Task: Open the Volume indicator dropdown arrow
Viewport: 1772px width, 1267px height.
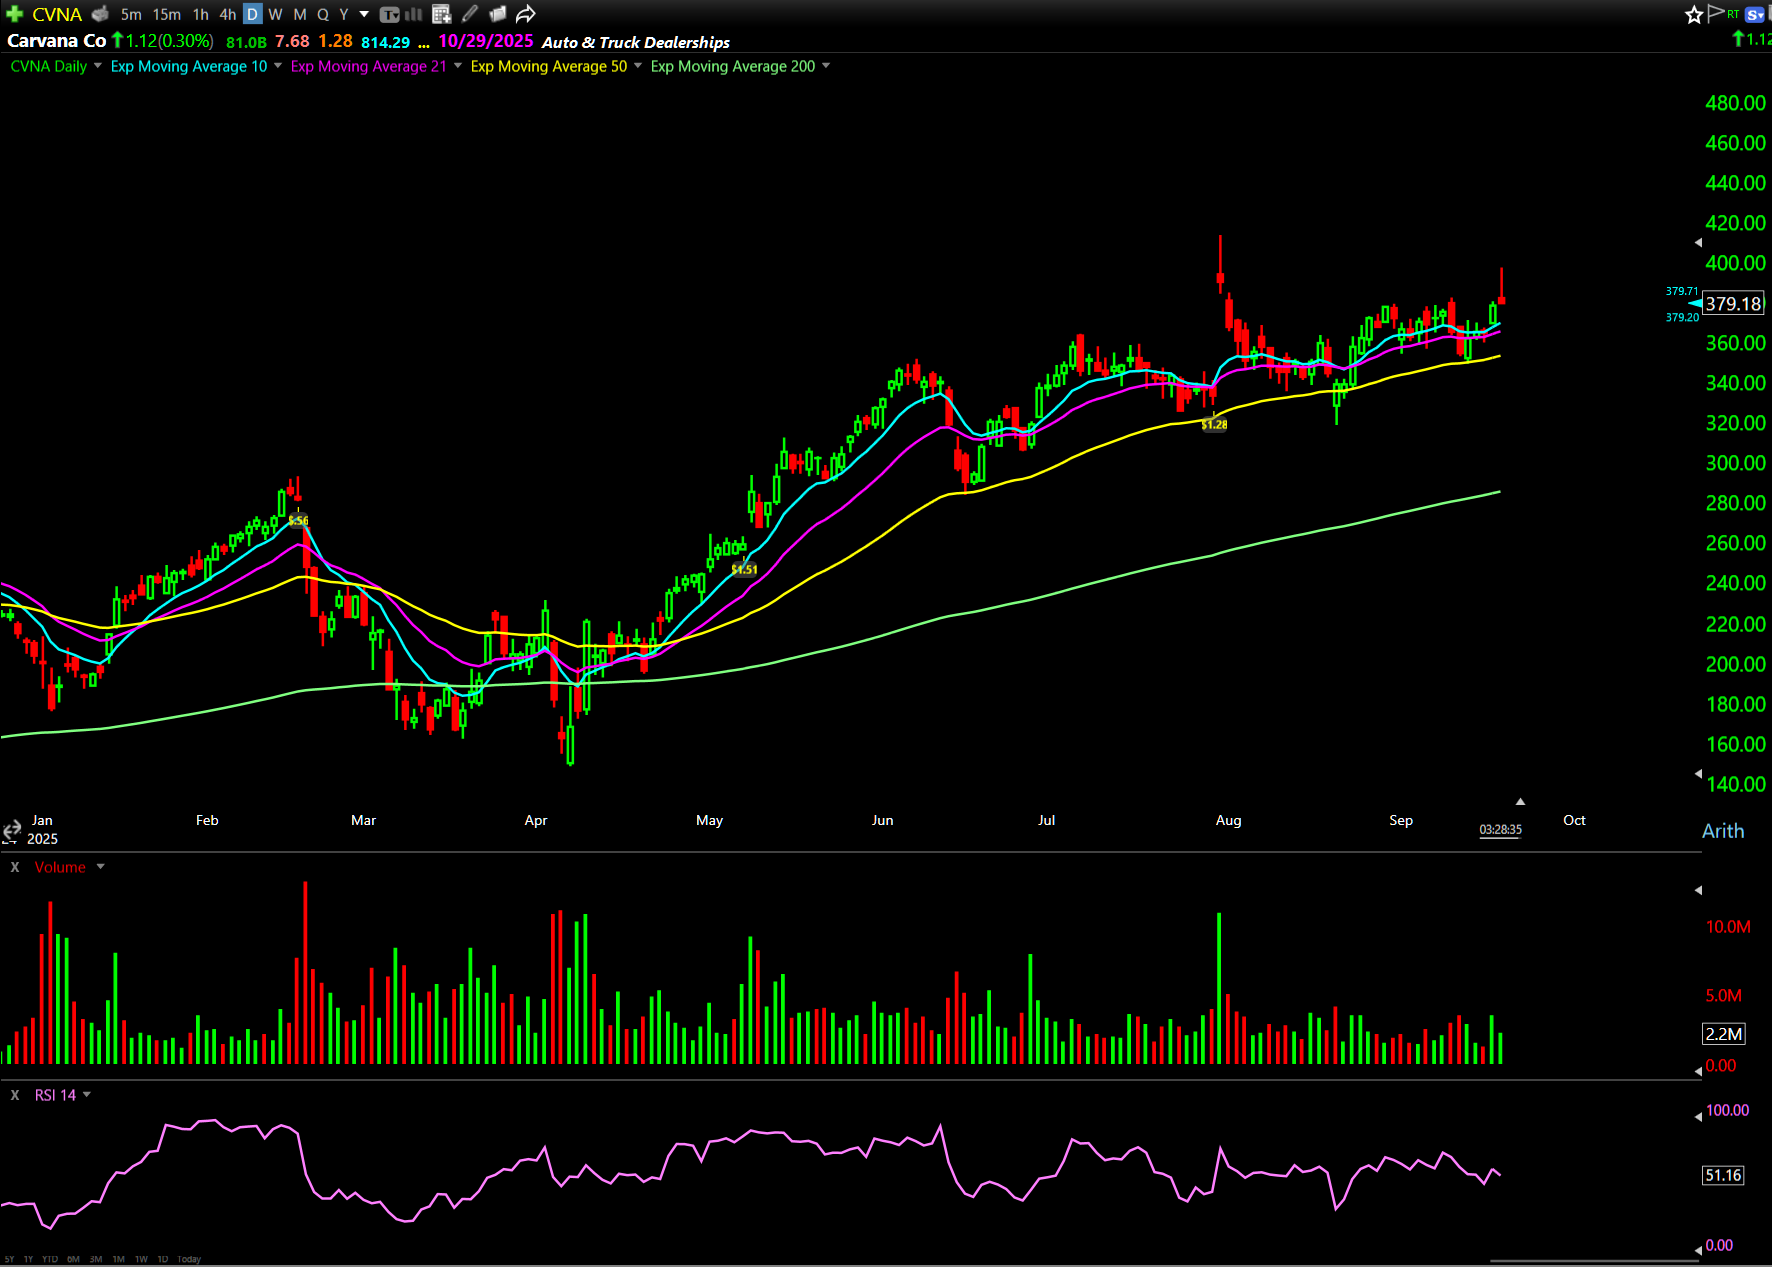Action: [100, 867]
